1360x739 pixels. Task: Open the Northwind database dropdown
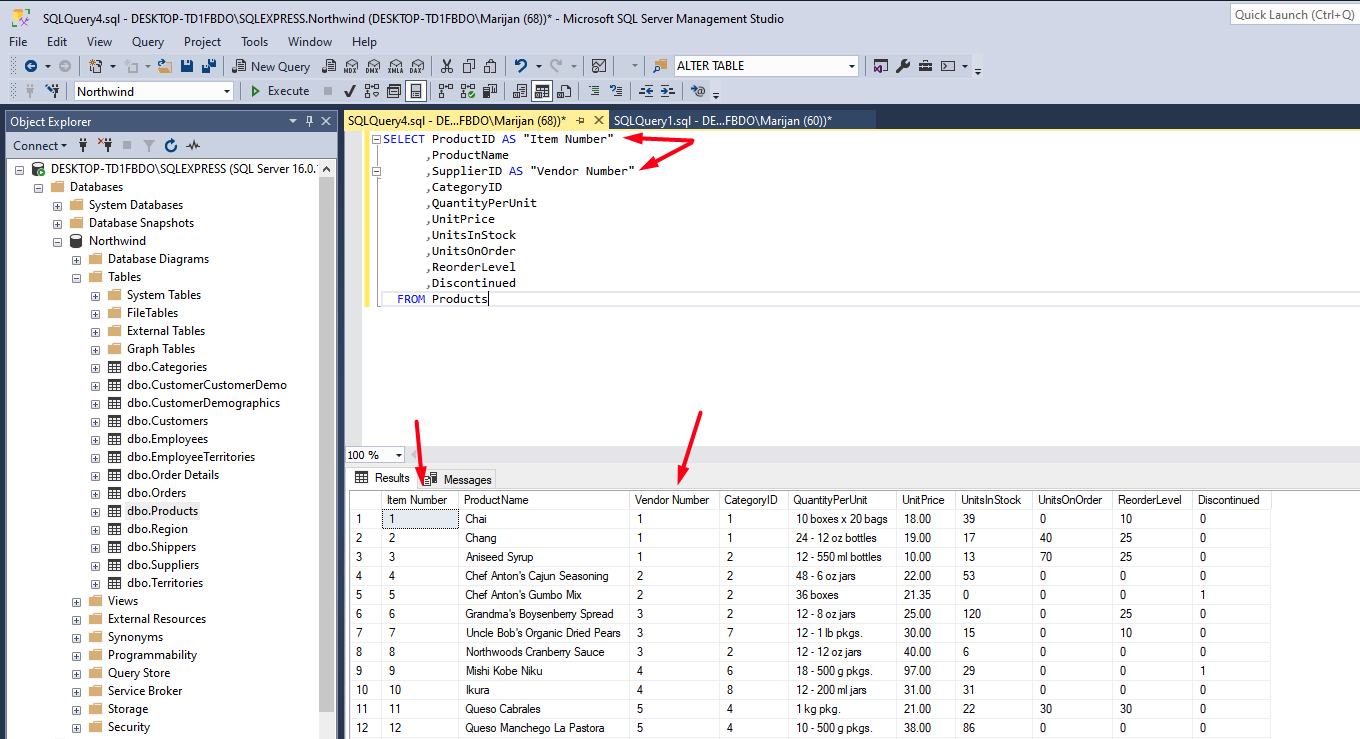pos(227,91)
